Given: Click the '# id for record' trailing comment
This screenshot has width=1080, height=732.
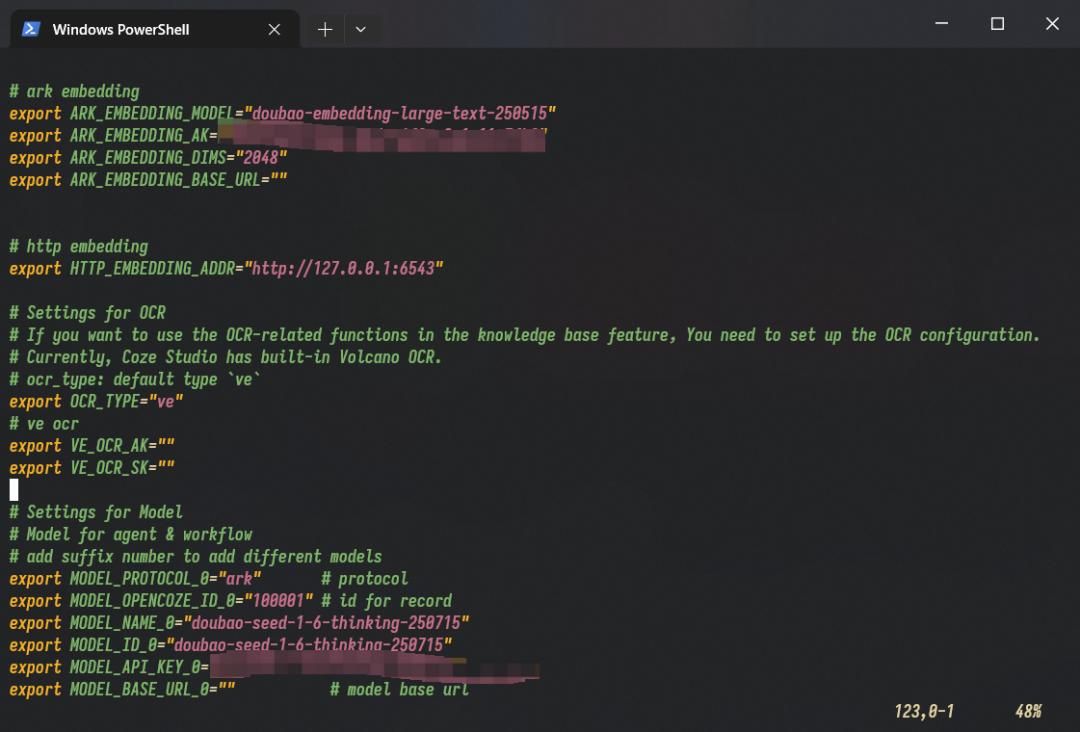Looking at the screenshot, I should pyautogui.click(x=386, y=600).
